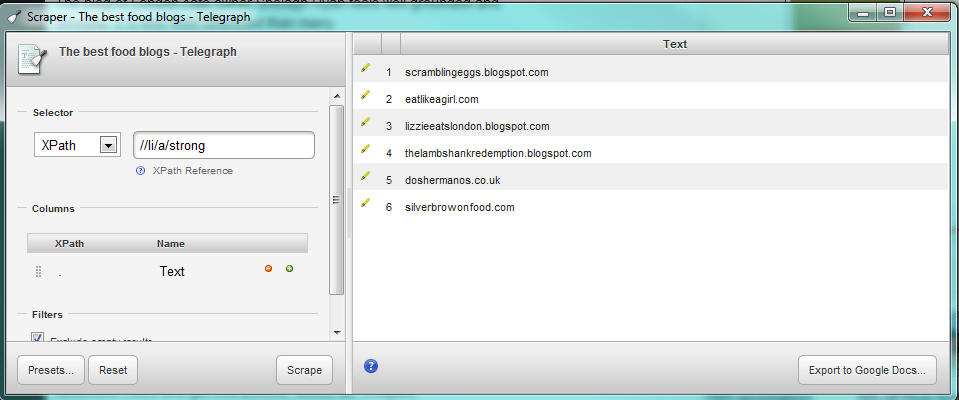Click the scroll down arrow in left panel
This screenshot has height=400, width=959.
[x=336, y=333]
